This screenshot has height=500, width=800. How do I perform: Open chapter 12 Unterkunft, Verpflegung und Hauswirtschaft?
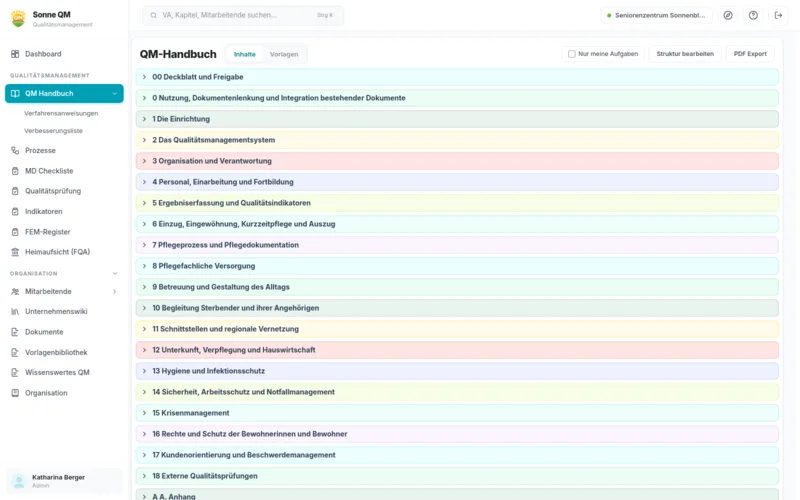pyautogui.click(x=457, y=350)
